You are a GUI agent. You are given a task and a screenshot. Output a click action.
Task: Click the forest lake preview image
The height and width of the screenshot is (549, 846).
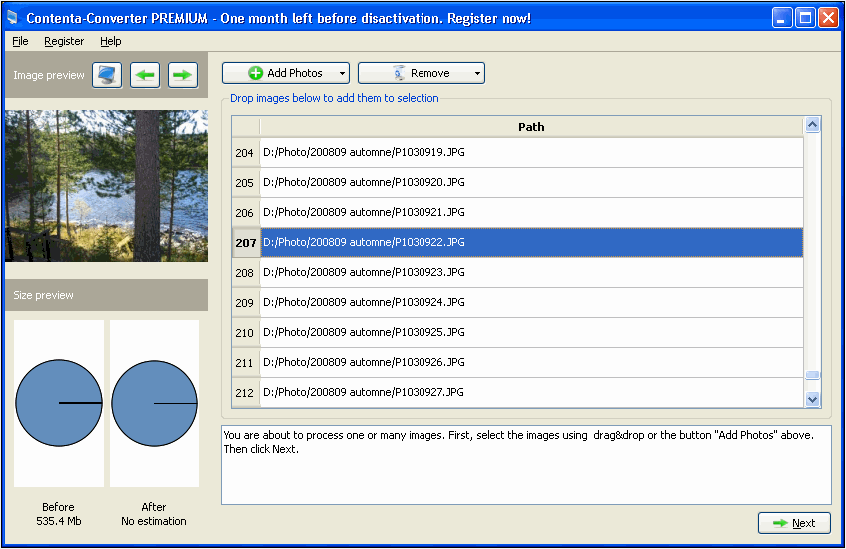[x=106, y=186]
